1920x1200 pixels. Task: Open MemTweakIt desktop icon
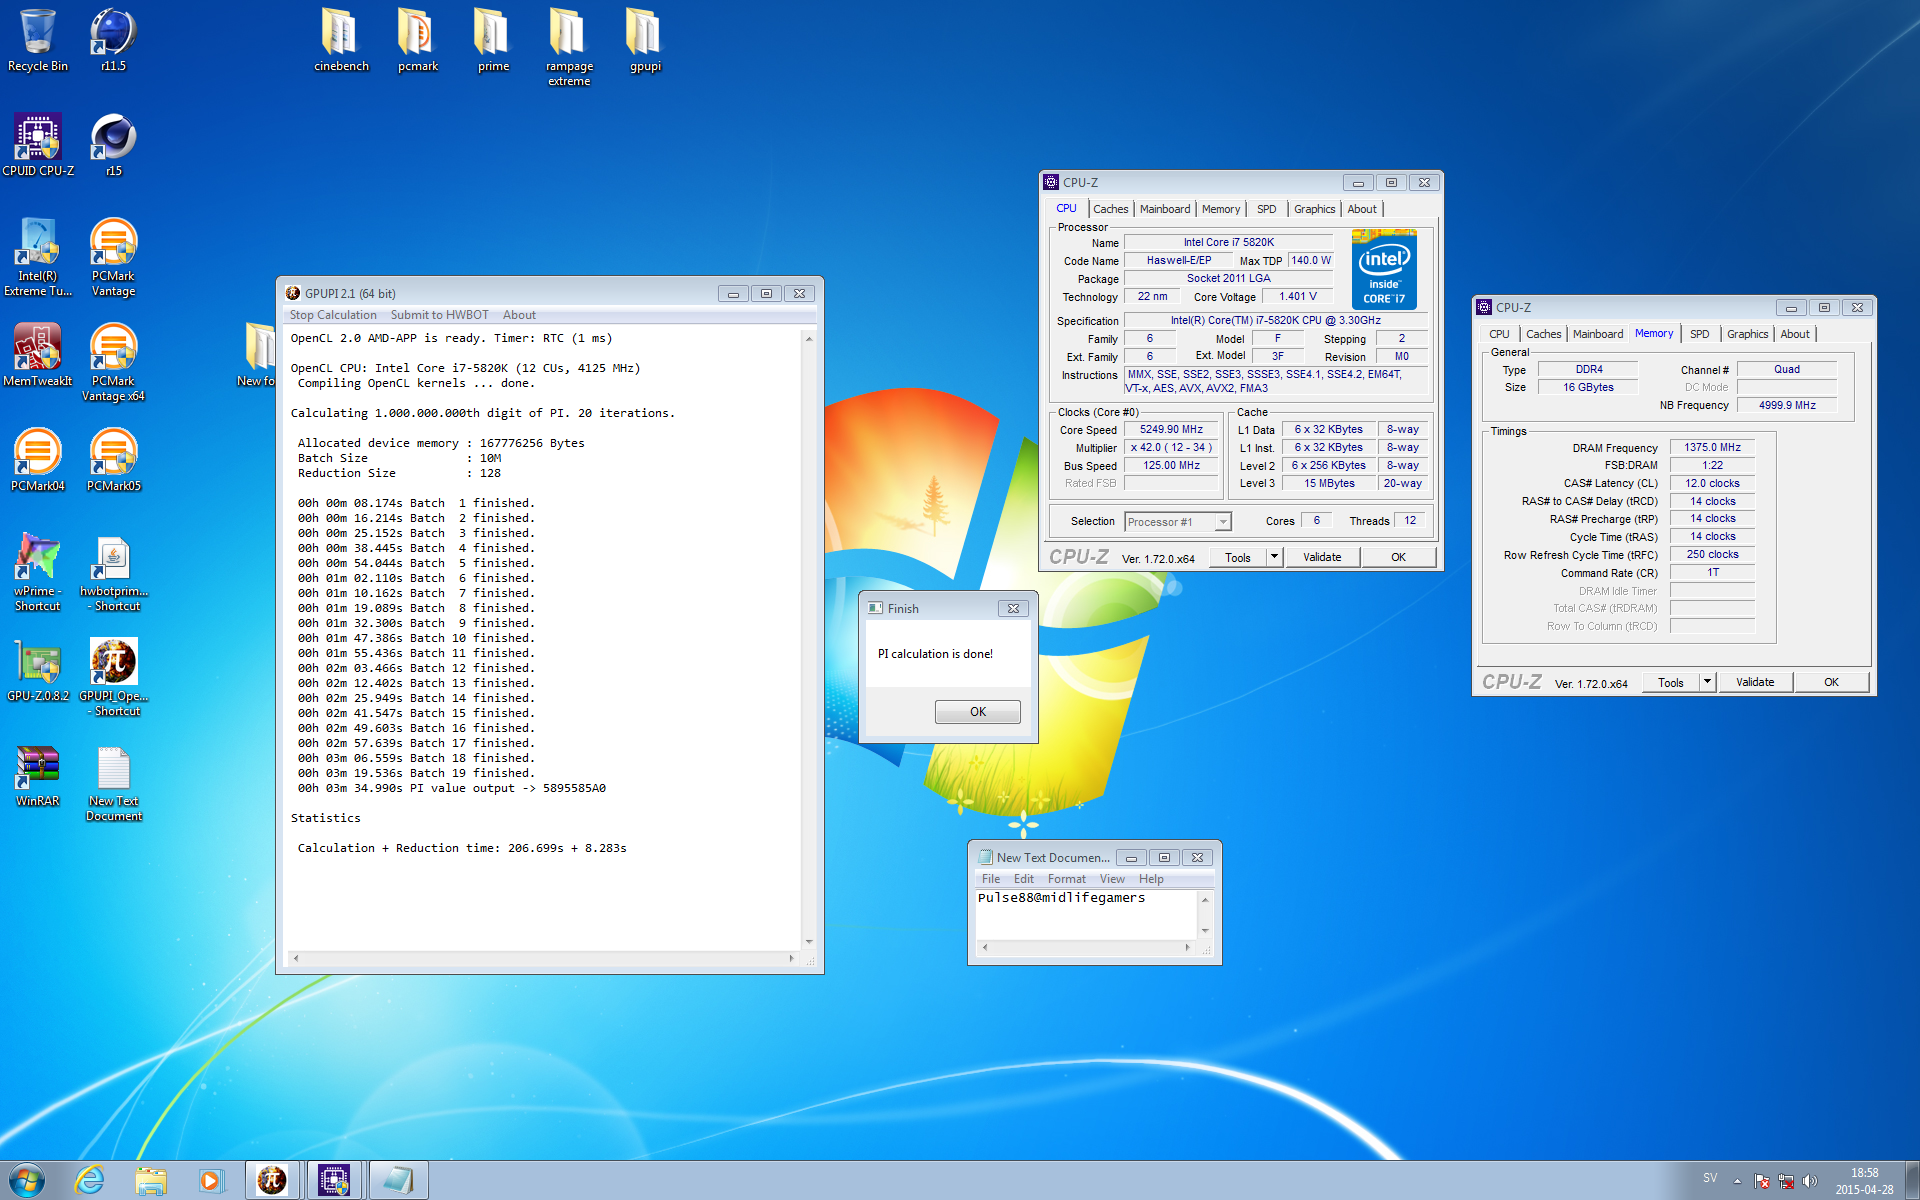click(x=38, y=355)
